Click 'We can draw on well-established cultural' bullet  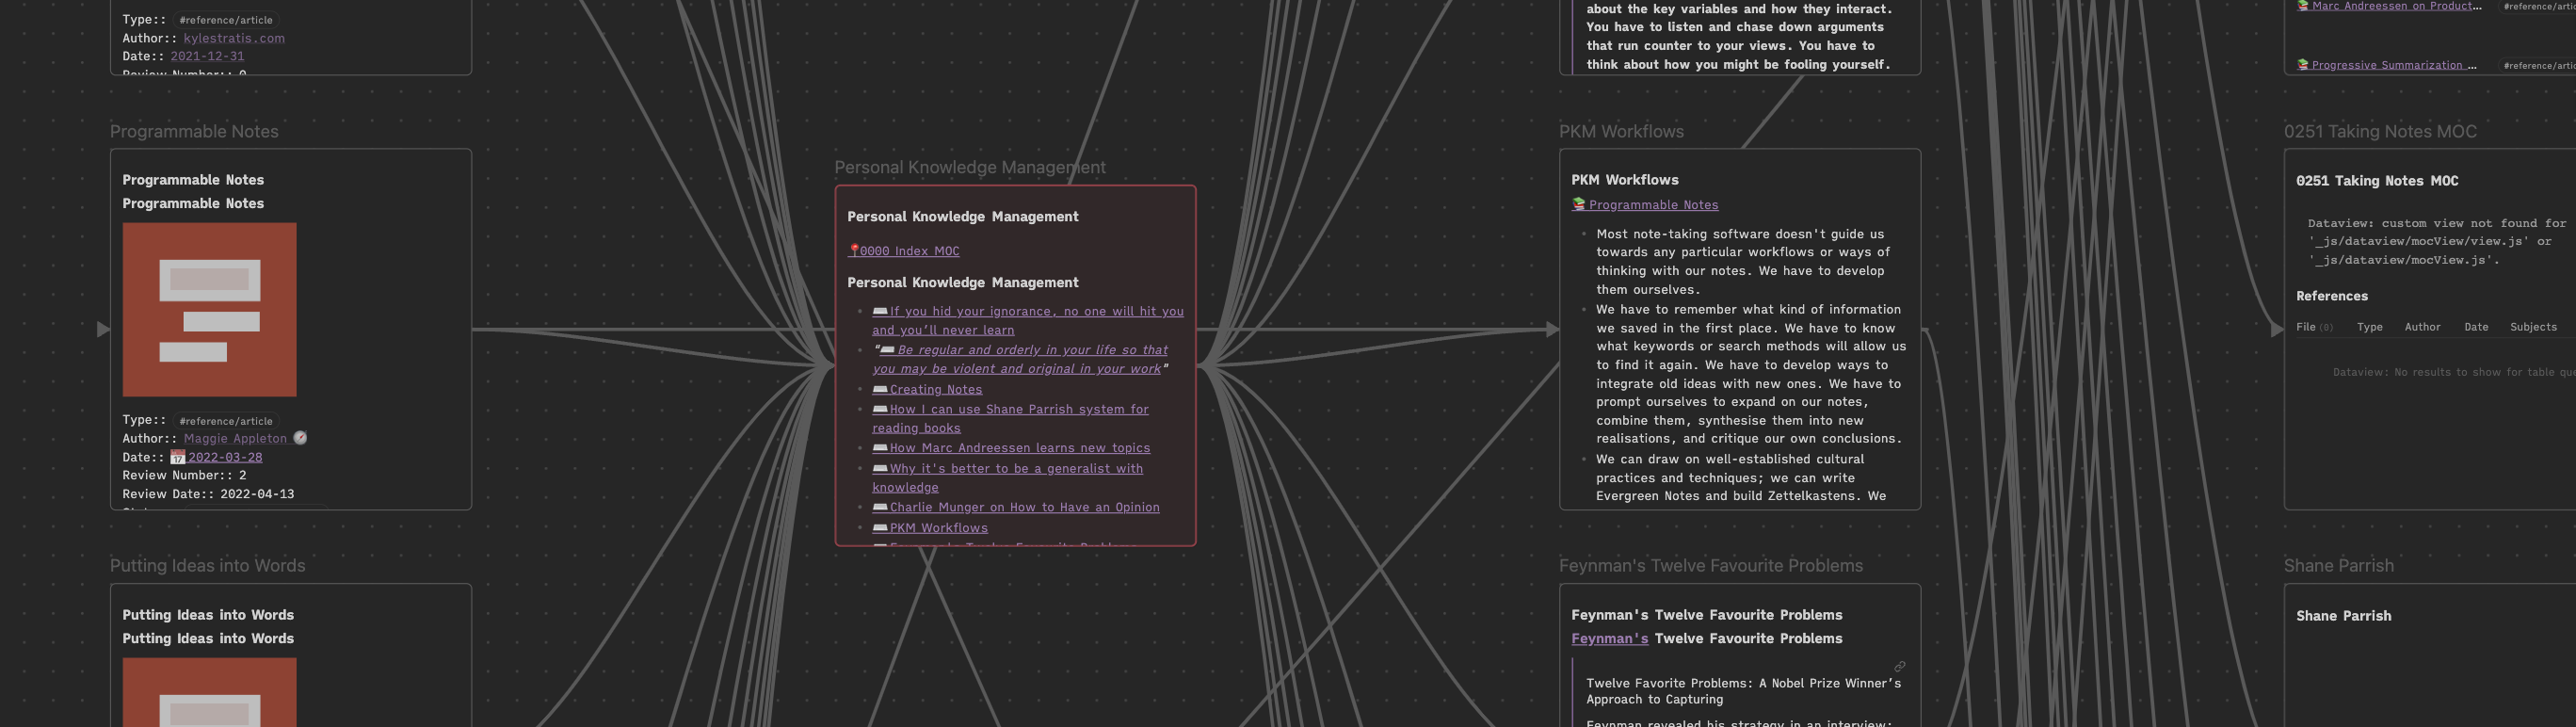[1741, 478]
